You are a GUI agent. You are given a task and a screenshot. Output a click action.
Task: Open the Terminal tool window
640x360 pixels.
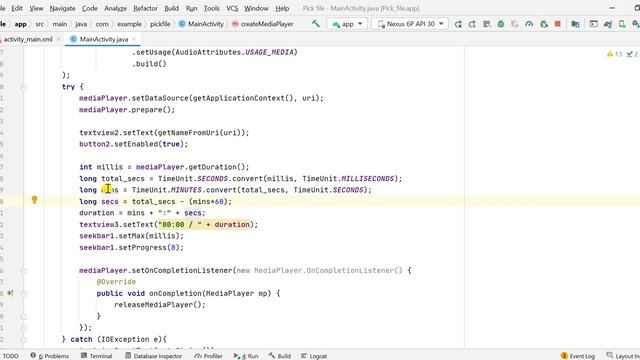[x=96, y=356]
